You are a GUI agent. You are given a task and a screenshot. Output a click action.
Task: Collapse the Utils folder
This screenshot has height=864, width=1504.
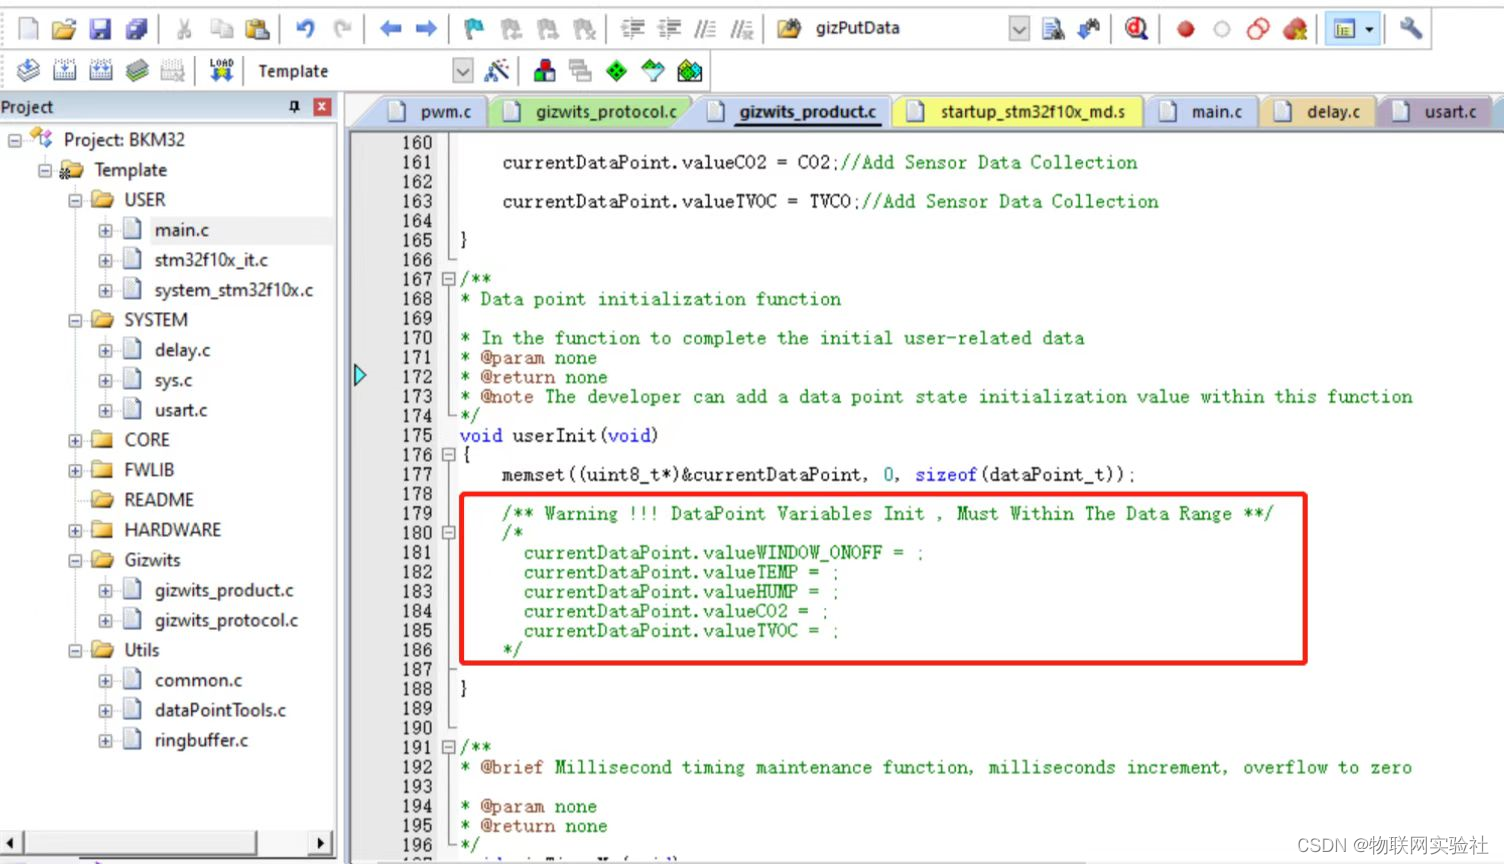pos(75,650)
